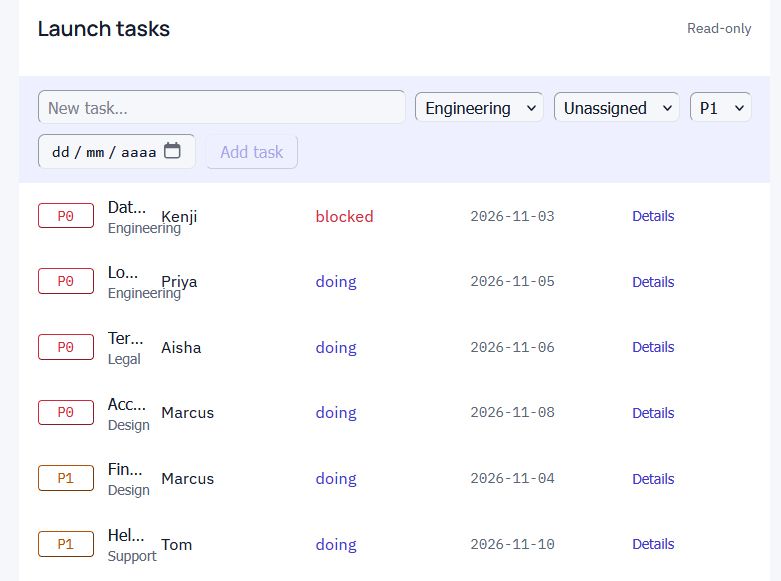Open the calendar picker icon in date field
The height and width of the screenshot is (581, 781).
[172, 150]
